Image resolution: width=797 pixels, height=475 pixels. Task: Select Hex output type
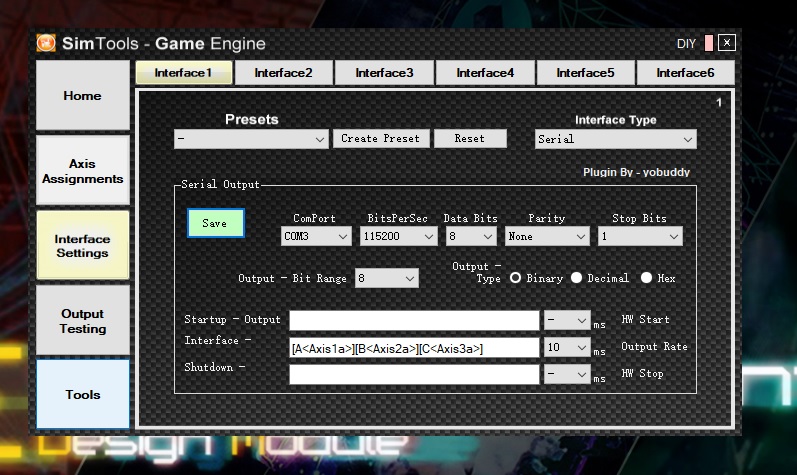(x=646, y=278)
